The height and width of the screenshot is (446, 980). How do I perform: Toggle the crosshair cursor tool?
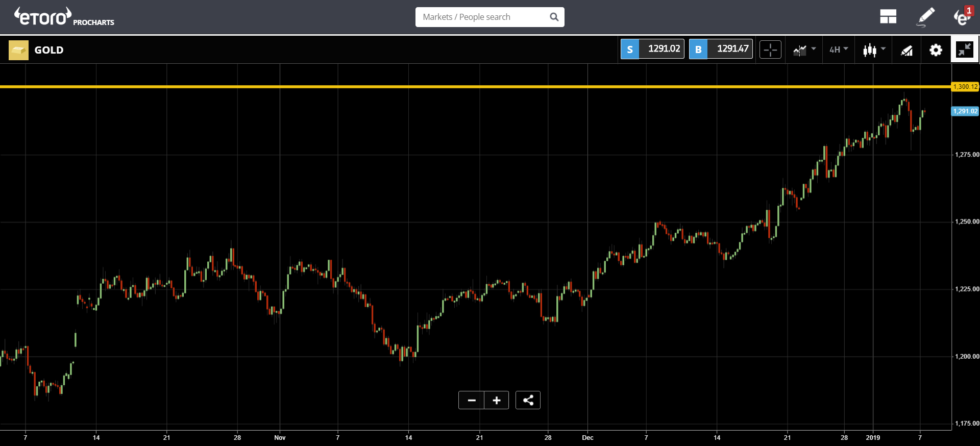click(x=770, y=49)
